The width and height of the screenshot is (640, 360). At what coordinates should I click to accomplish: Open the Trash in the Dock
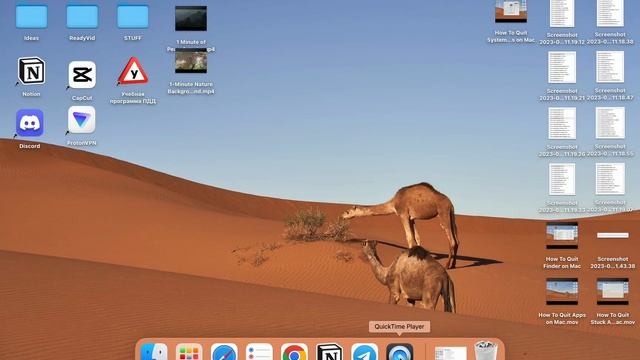486,351
